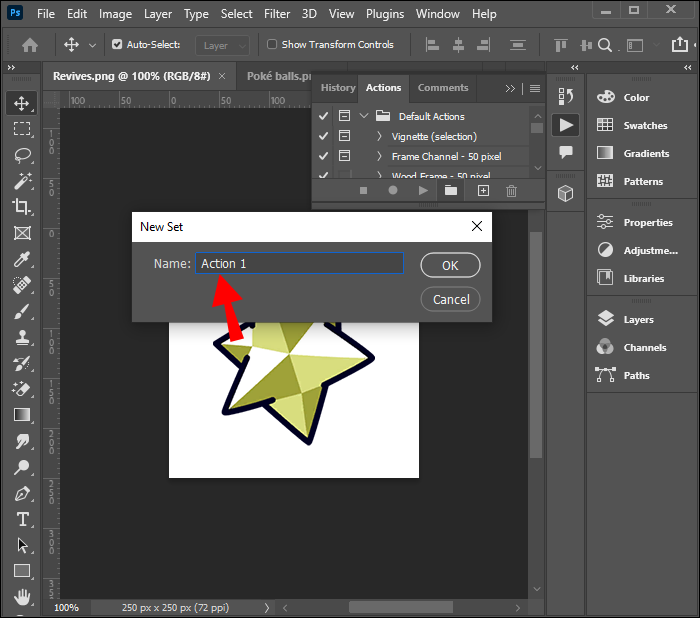Open the Layer auto-select dropdown
The width and height of the screenshot is (700, 618).
click(x=224, y=45)
